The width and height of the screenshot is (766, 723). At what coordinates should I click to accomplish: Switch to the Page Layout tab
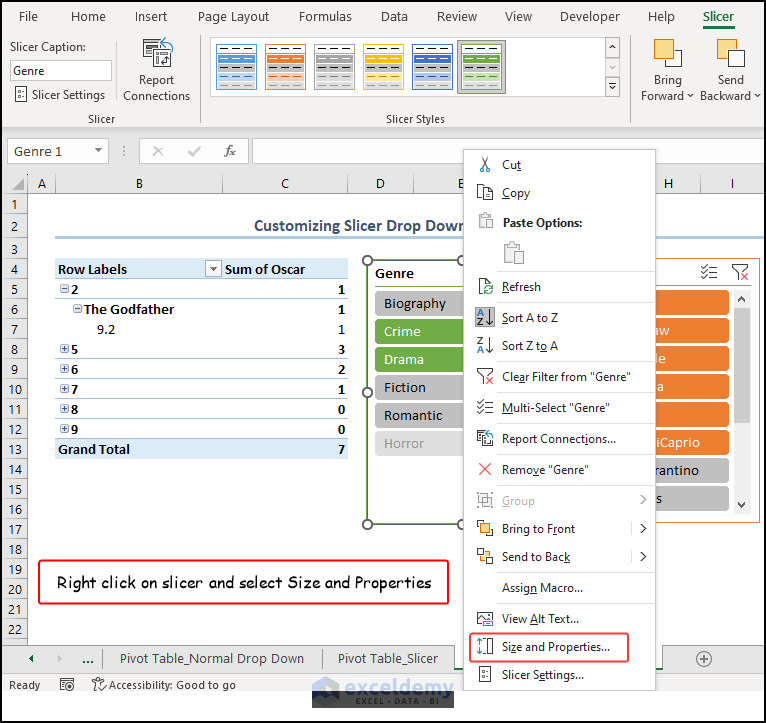pos(233,17)
